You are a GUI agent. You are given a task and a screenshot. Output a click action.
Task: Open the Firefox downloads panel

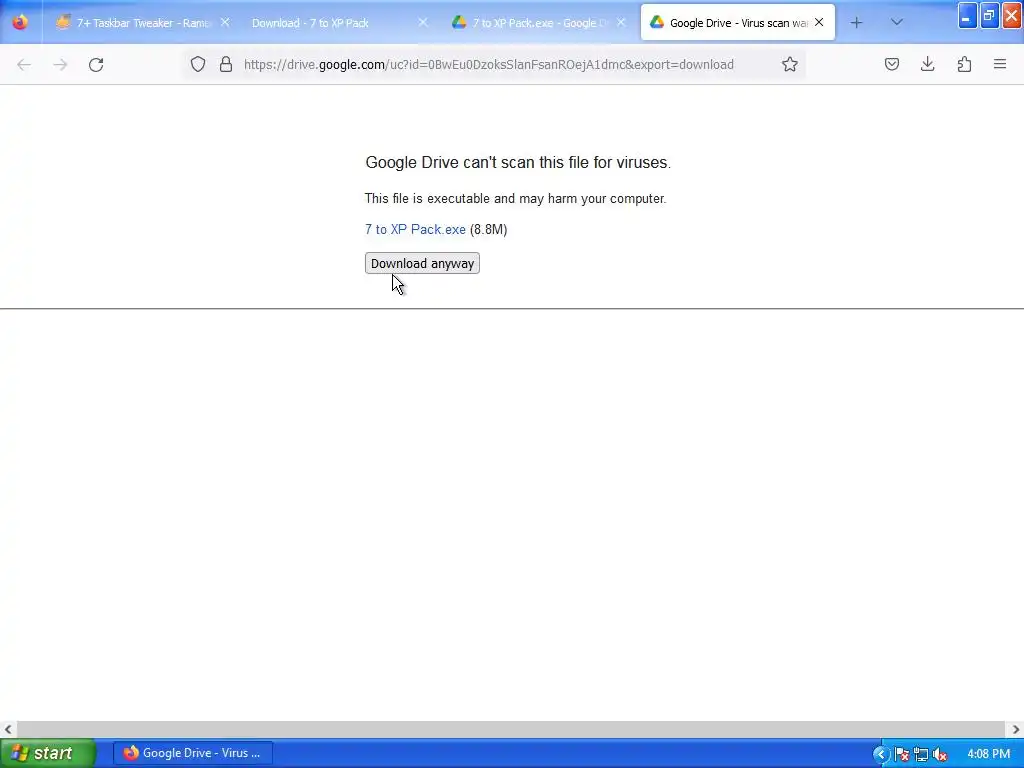pyautogui.click(x=927, y=64)
